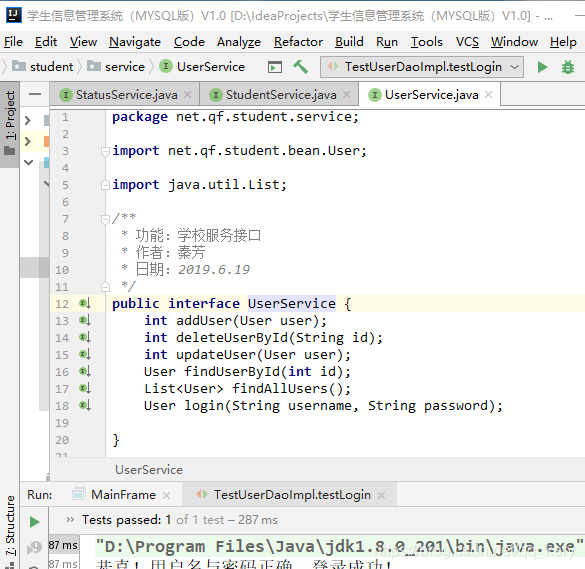Click the Build project hammer icon
585x569 pixels.
click(x=300, y=67)
